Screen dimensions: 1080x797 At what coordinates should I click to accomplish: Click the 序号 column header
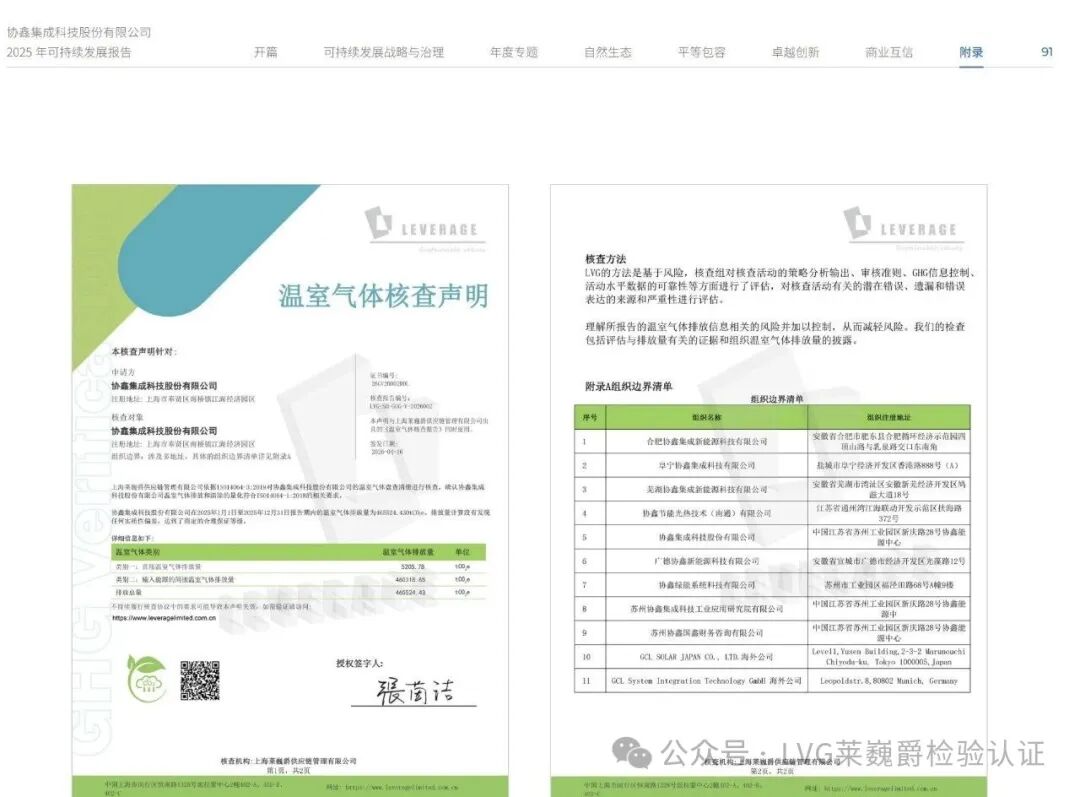coord(590,417)
